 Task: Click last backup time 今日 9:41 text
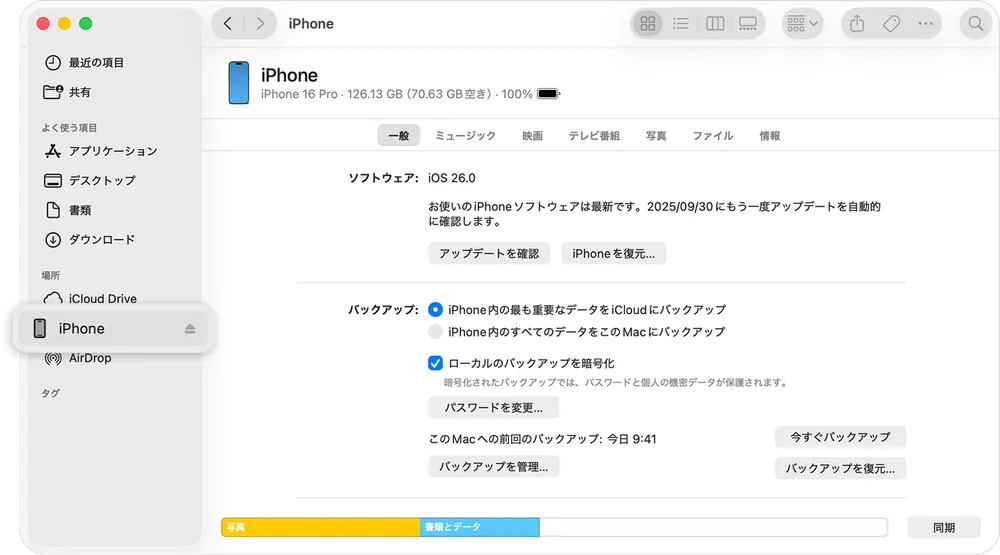tap(631, 439)
